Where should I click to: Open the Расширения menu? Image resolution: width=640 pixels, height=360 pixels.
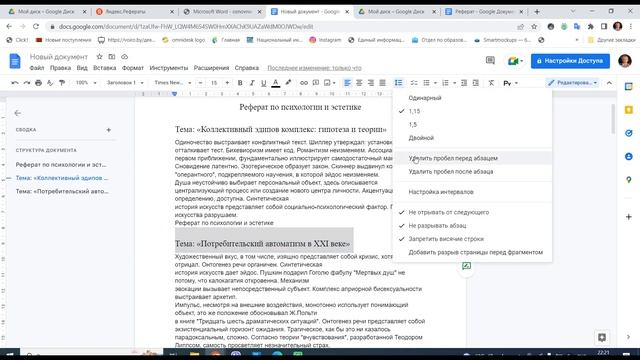pos(211,68)
